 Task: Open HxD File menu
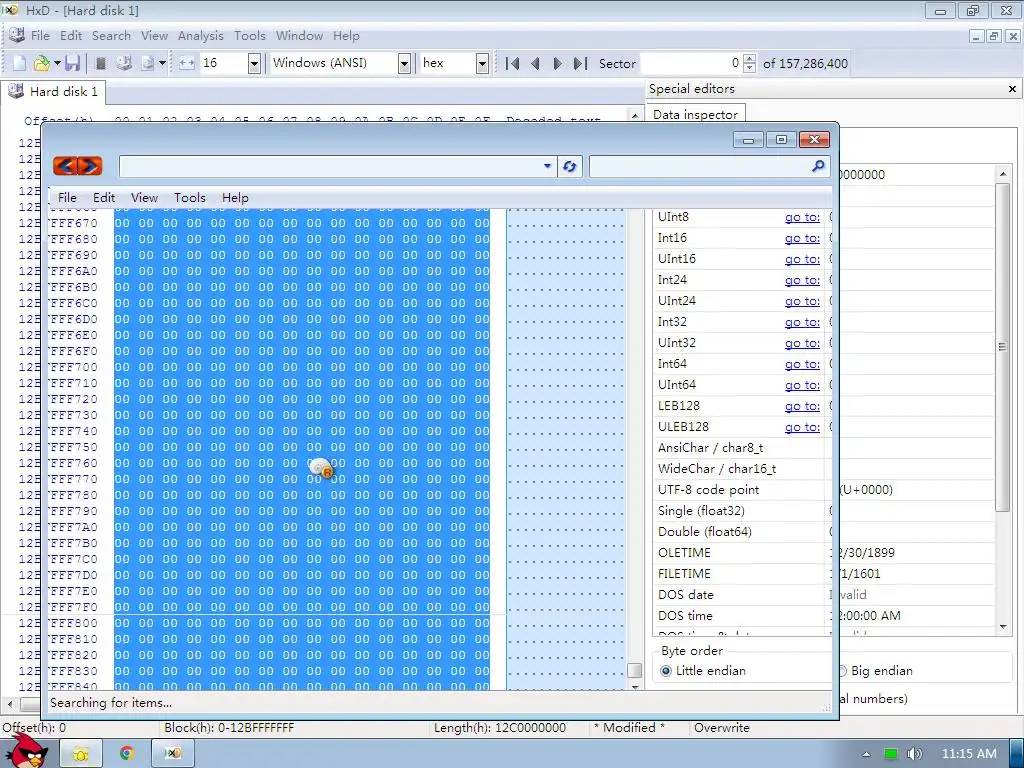coord(40,36)
